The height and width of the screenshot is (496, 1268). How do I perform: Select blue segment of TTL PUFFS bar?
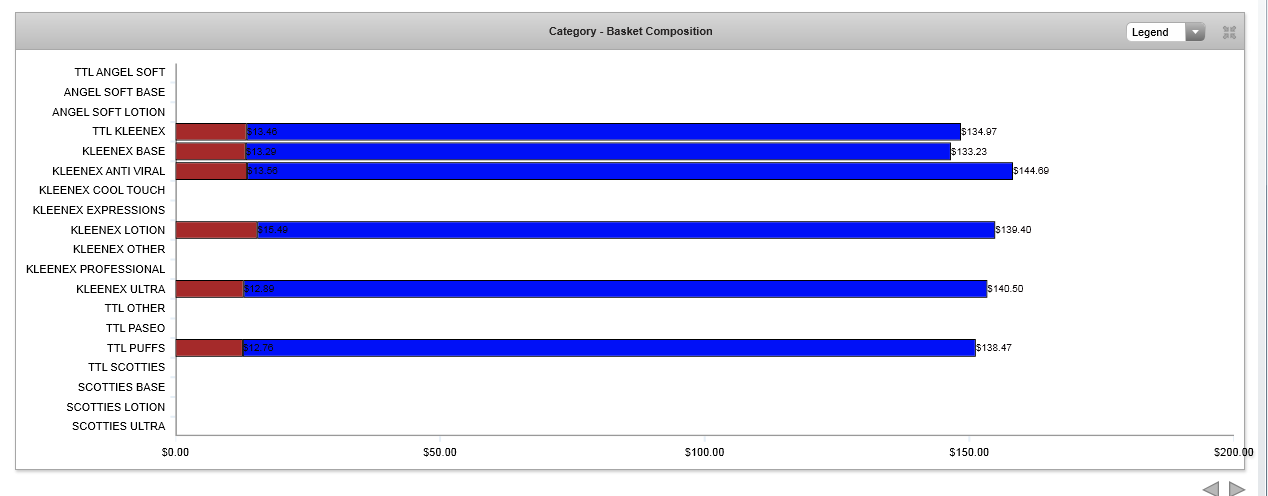(x=610, y=348)
